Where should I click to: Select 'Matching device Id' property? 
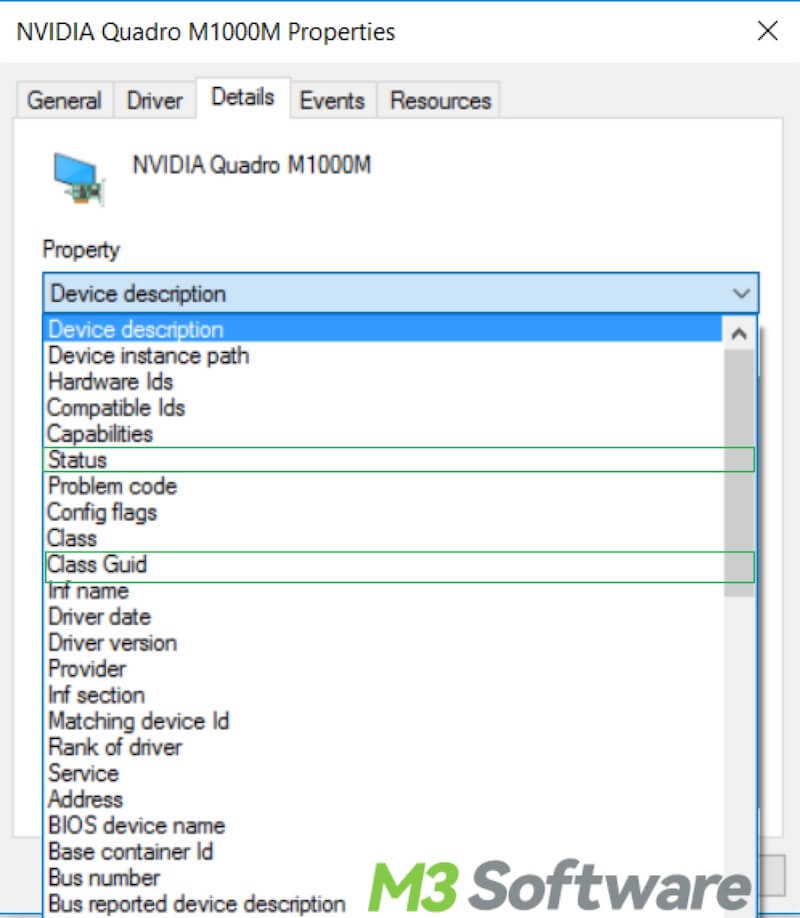[x=383, y=721]
